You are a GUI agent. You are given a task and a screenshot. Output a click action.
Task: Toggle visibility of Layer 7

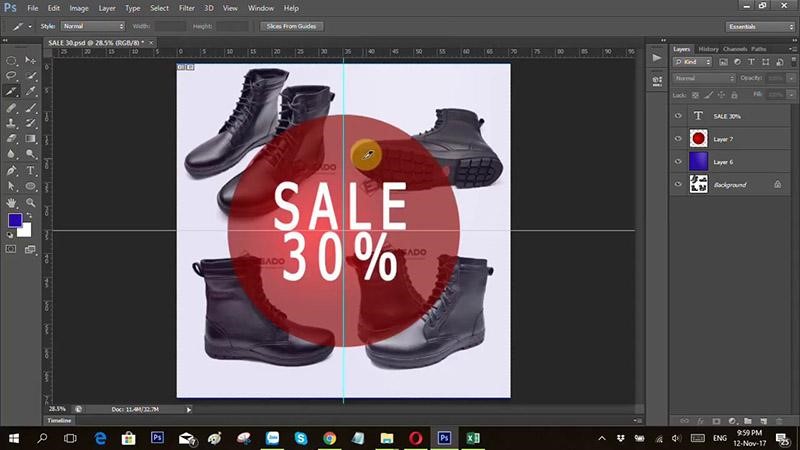click(678, 139)
